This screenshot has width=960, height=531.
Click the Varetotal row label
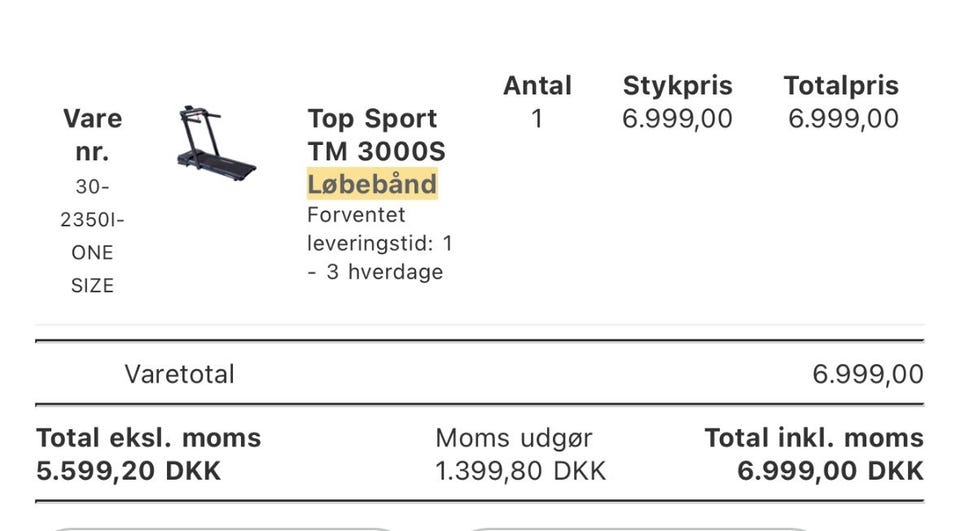179,375
